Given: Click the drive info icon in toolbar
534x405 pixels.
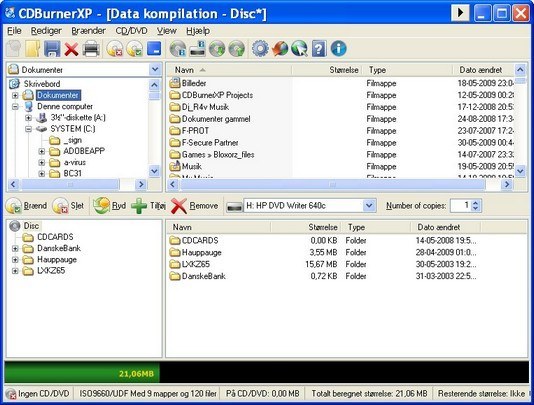Looking at the screenshot, I should point(198,49).
